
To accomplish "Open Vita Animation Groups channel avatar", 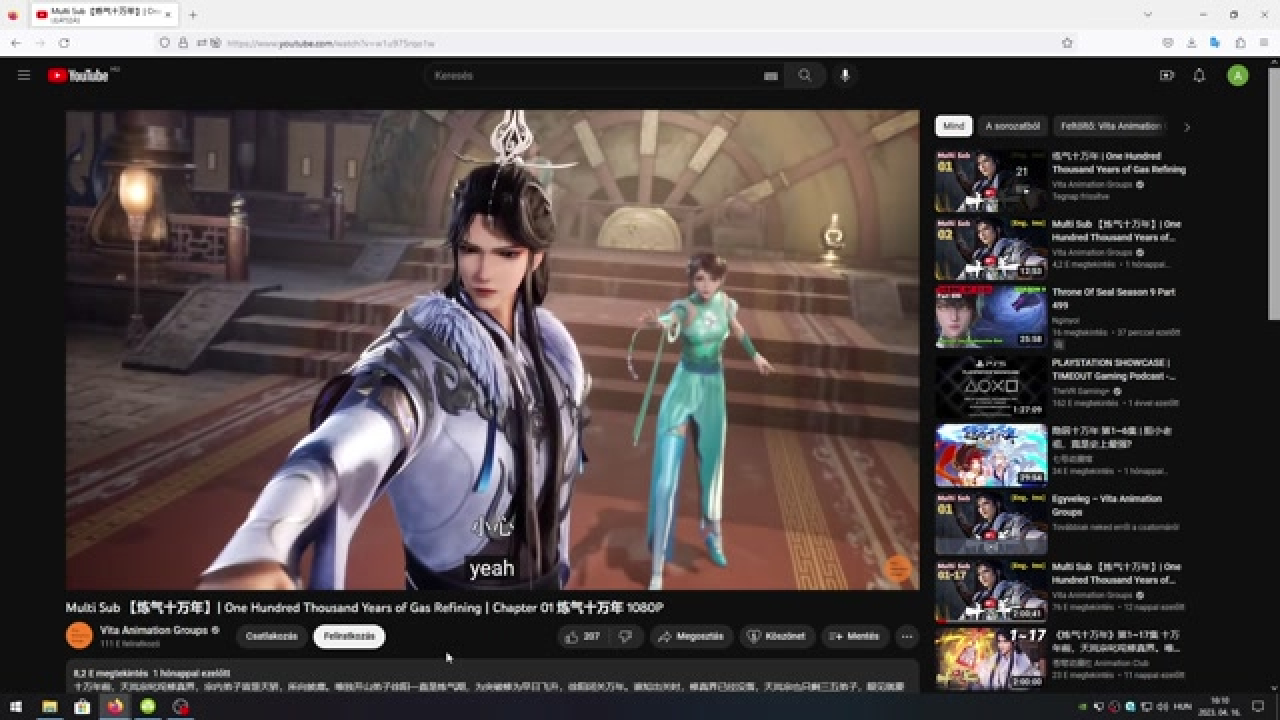I will click(x=79, y=636).
